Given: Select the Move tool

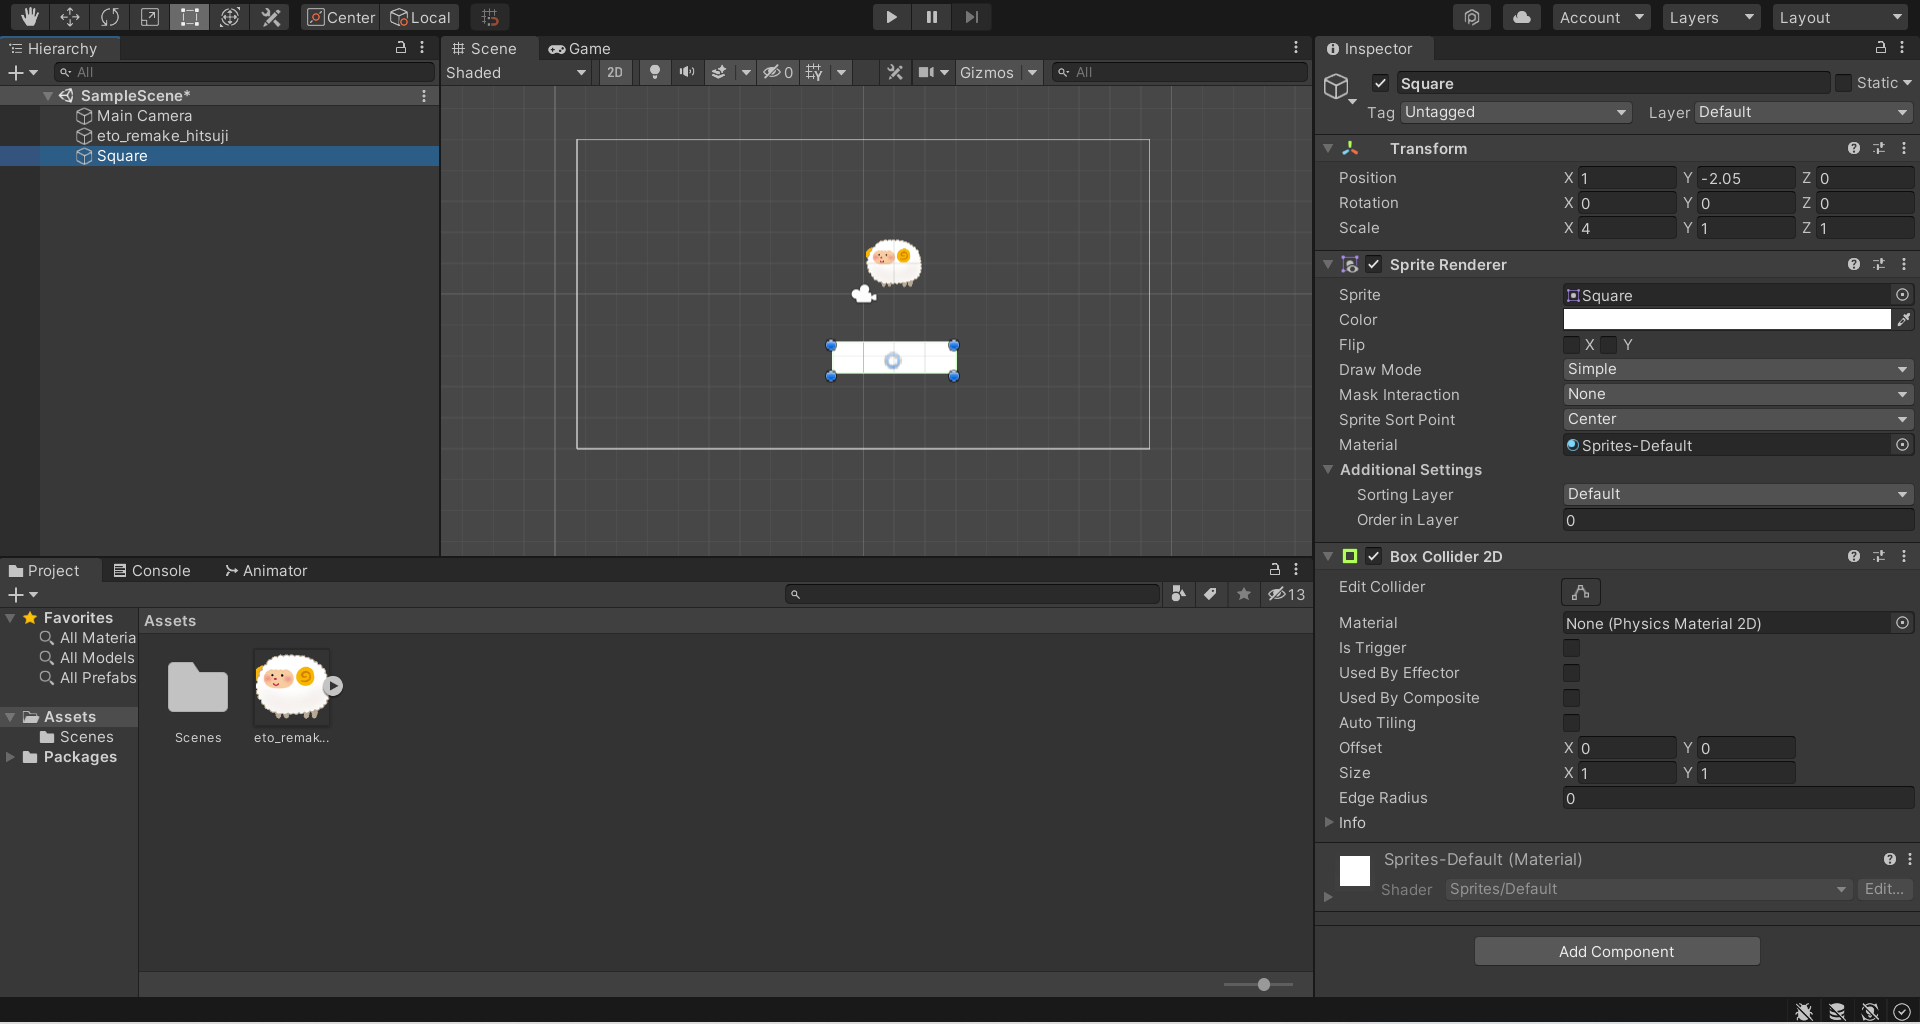Looking at the screenshot, I should (70, 17).
